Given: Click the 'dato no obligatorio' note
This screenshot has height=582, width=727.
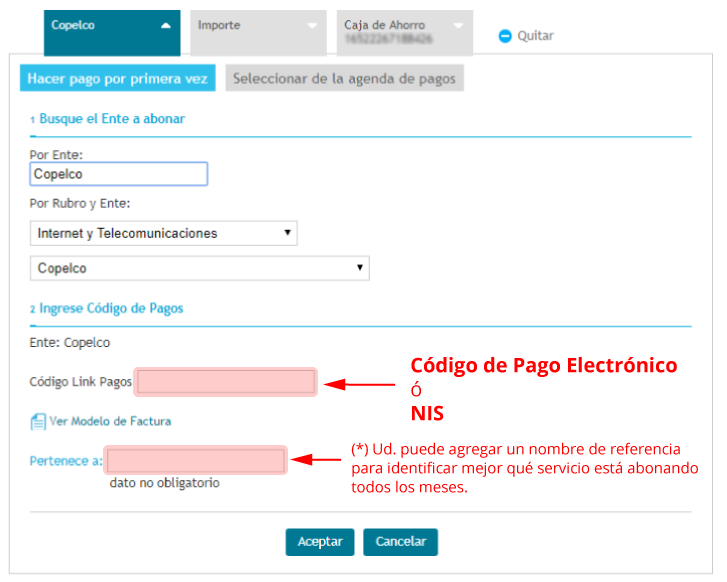Looking at the screenshot, I should [165, 483].
